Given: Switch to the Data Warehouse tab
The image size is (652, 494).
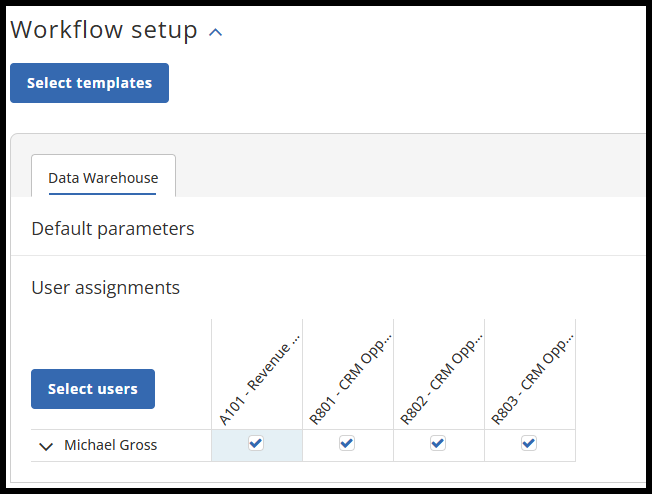Looking at the screenshot, I should [x=103, y=178].
